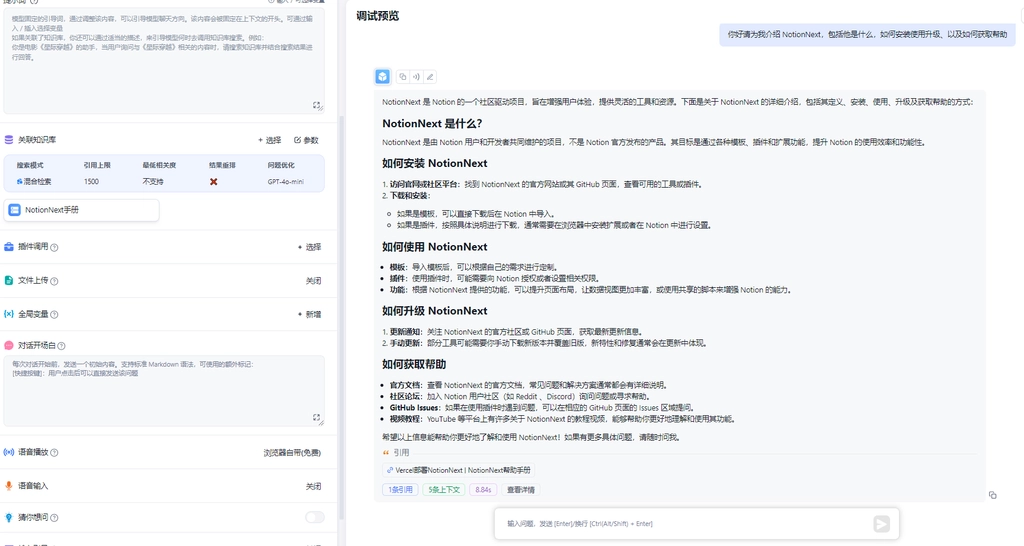Click the help icon next to 全局变量
The width and height of the screenshot is (1024, 546).
(x=54, y=315)
